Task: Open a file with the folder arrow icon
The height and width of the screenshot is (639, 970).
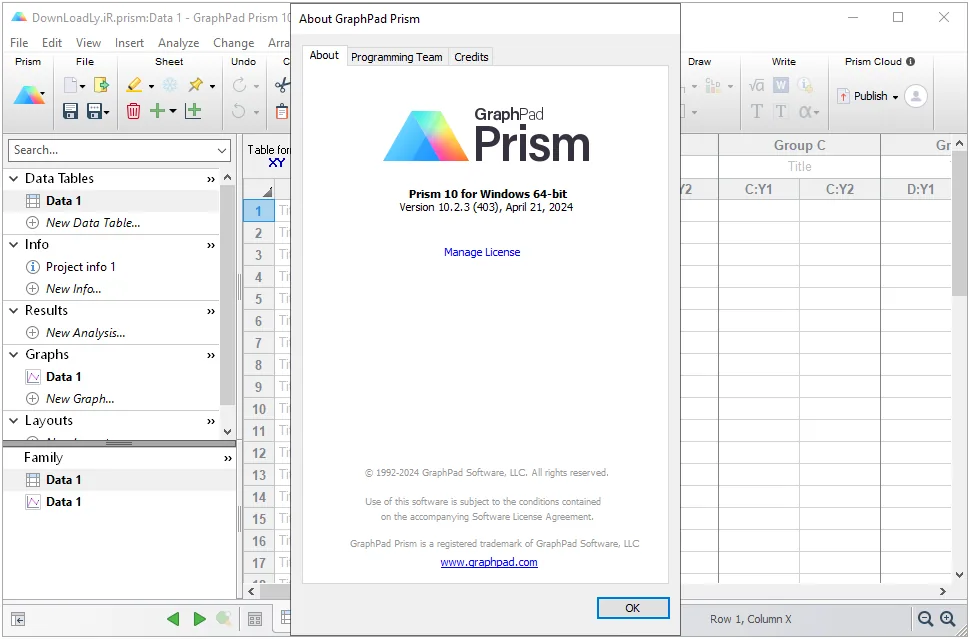Action: (x=101, y=85)
